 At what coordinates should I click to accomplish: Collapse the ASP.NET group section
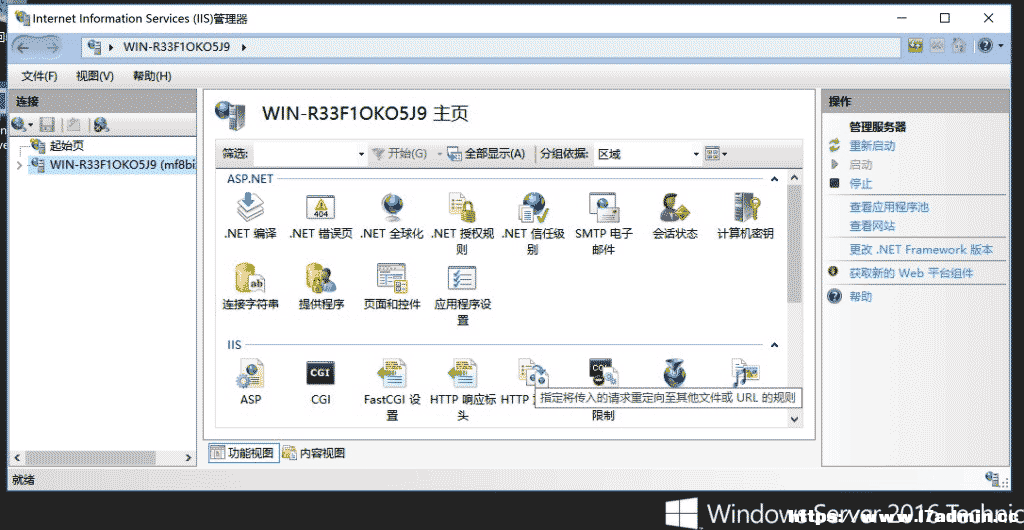[x=775, y=178]
